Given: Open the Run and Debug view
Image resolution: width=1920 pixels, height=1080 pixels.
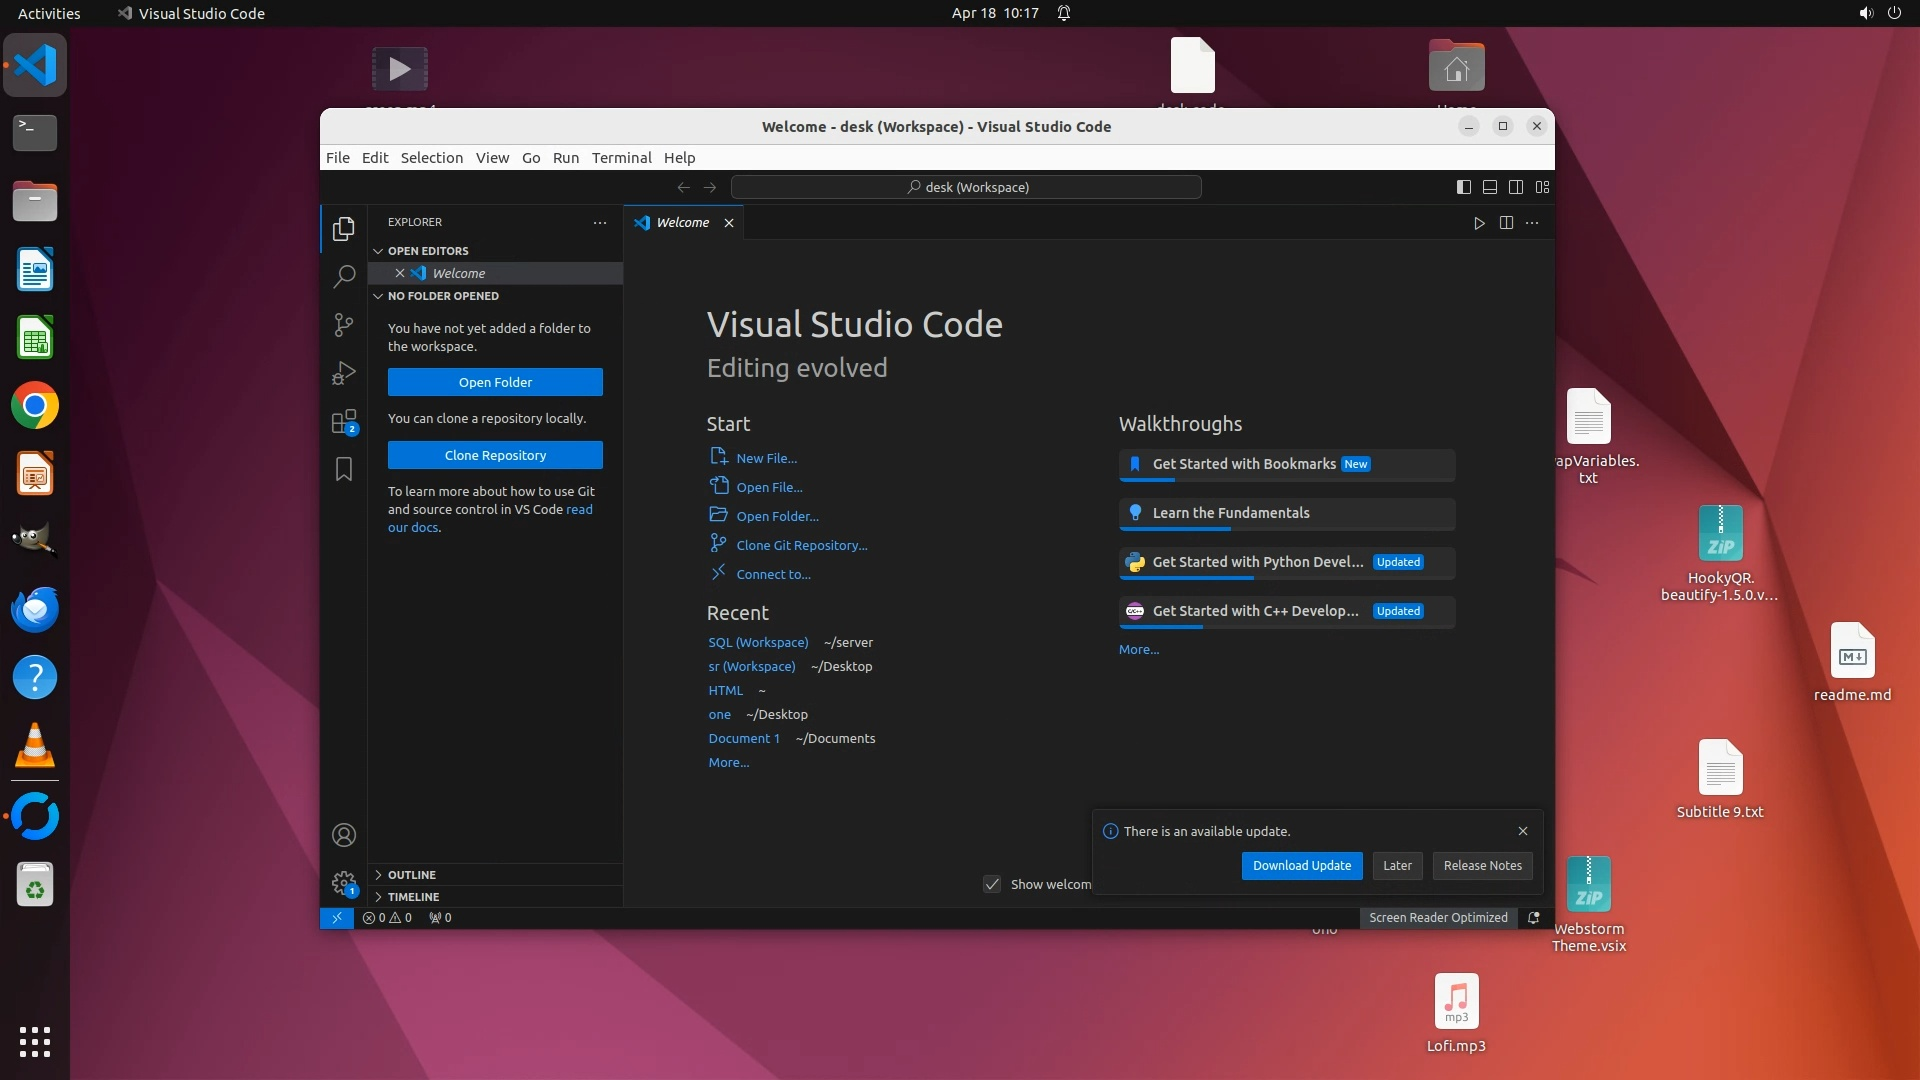Looking at the screenshot, I should [343, 373].
